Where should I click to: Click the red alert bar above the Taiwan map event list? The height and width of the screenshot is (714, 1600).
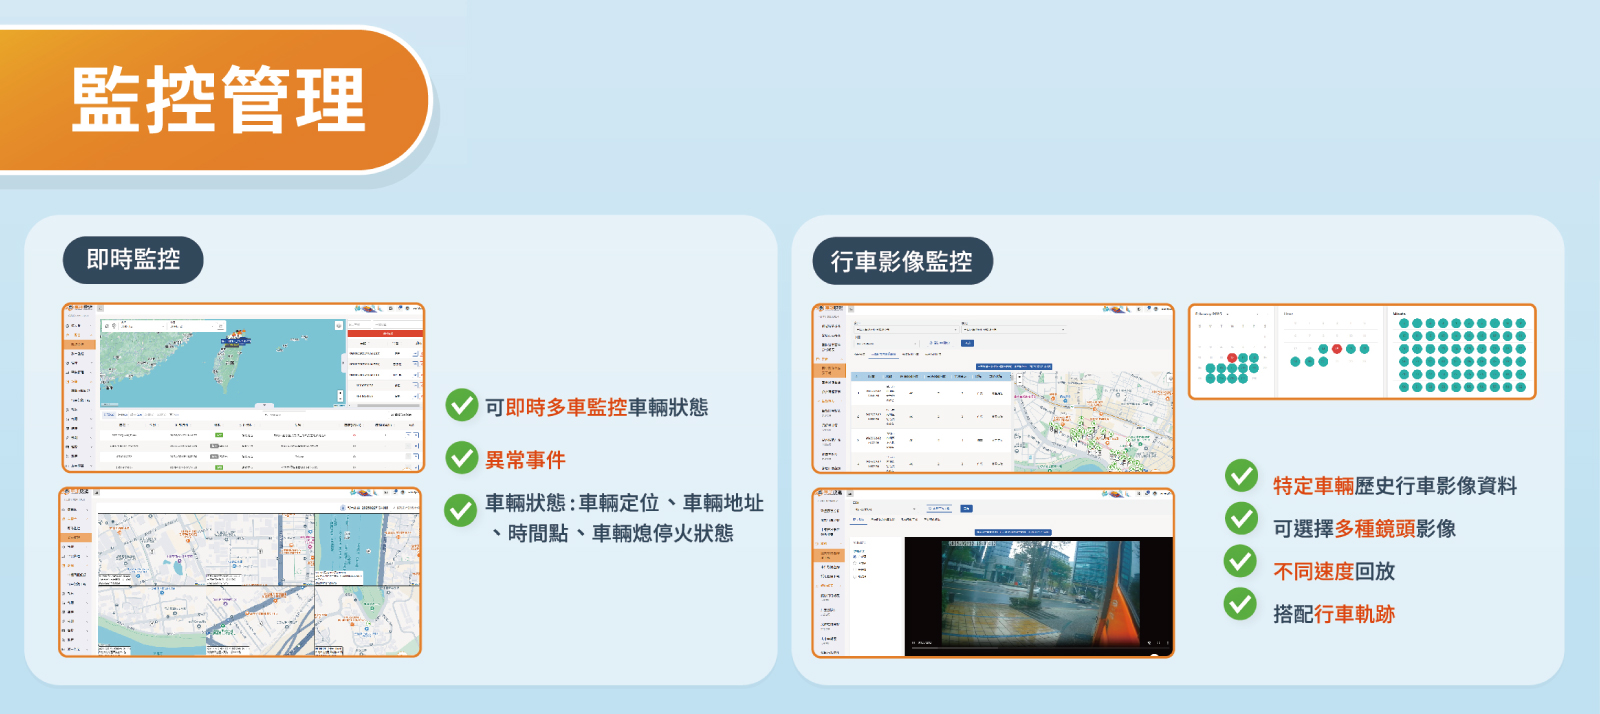point(386,334)
